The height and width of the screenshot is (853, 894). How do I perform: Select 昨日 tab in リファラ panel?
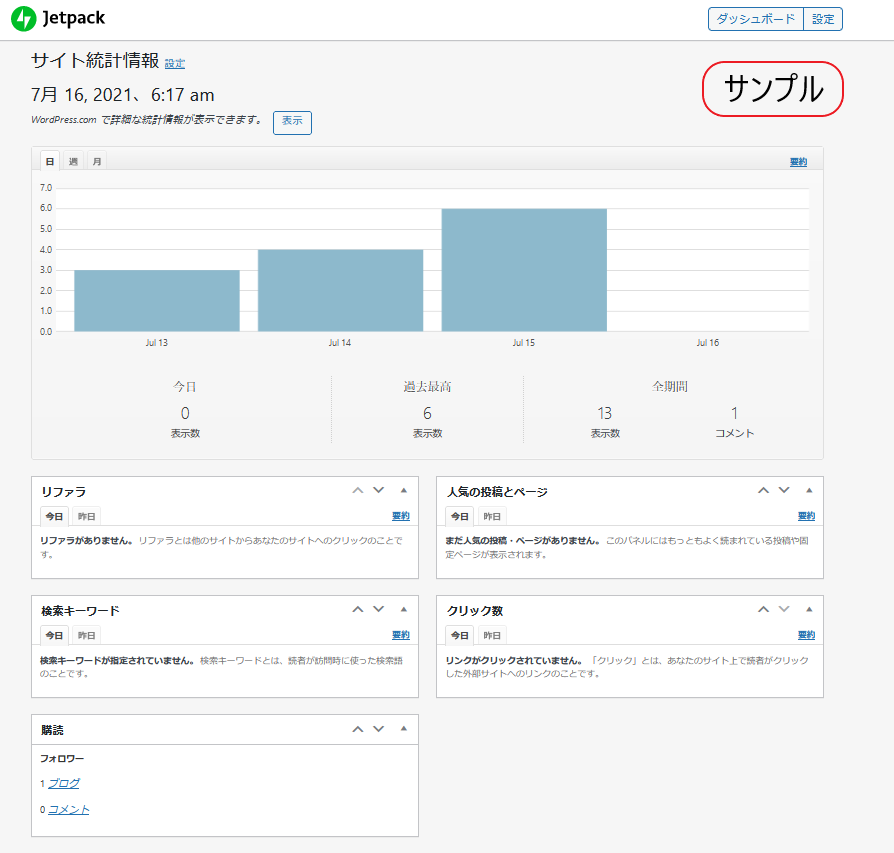(x=86, y=517)
